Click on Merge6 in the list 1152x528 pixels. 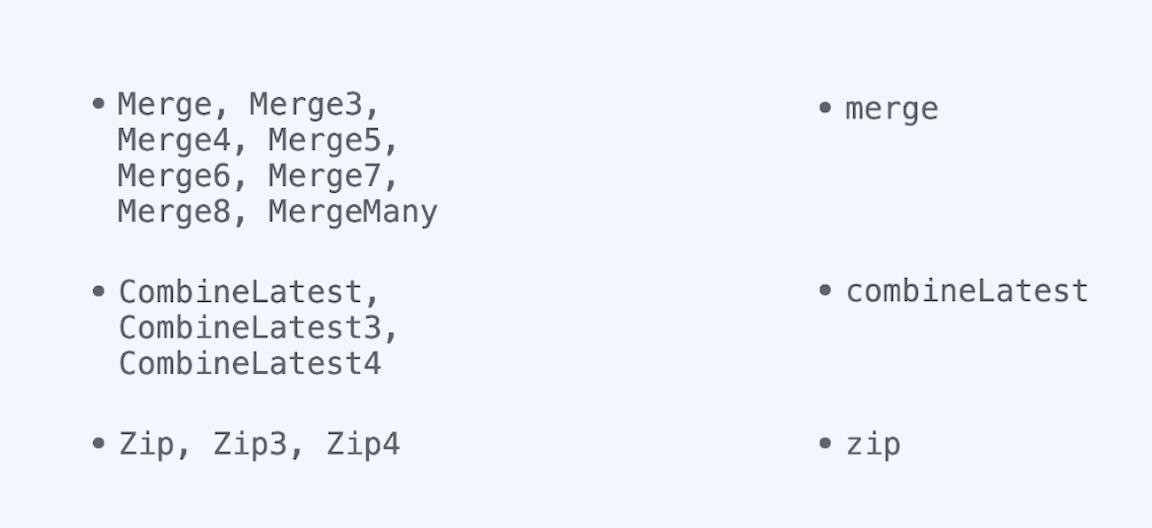click(x=174, y=176)
